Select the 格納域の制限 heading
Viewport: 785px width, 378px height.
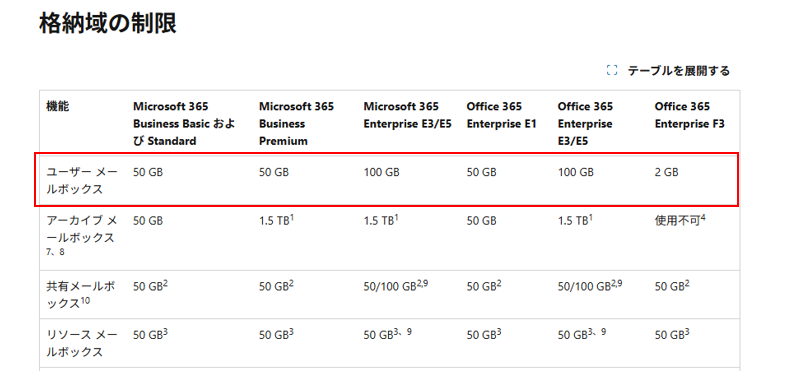tap(108, 24)
